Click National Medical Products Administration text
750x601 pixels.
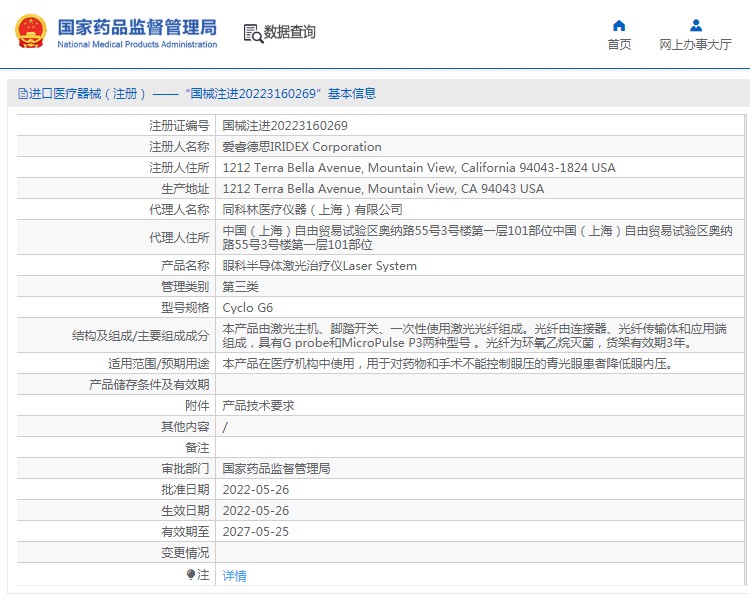pyautogui.click(x=137, y=45)
